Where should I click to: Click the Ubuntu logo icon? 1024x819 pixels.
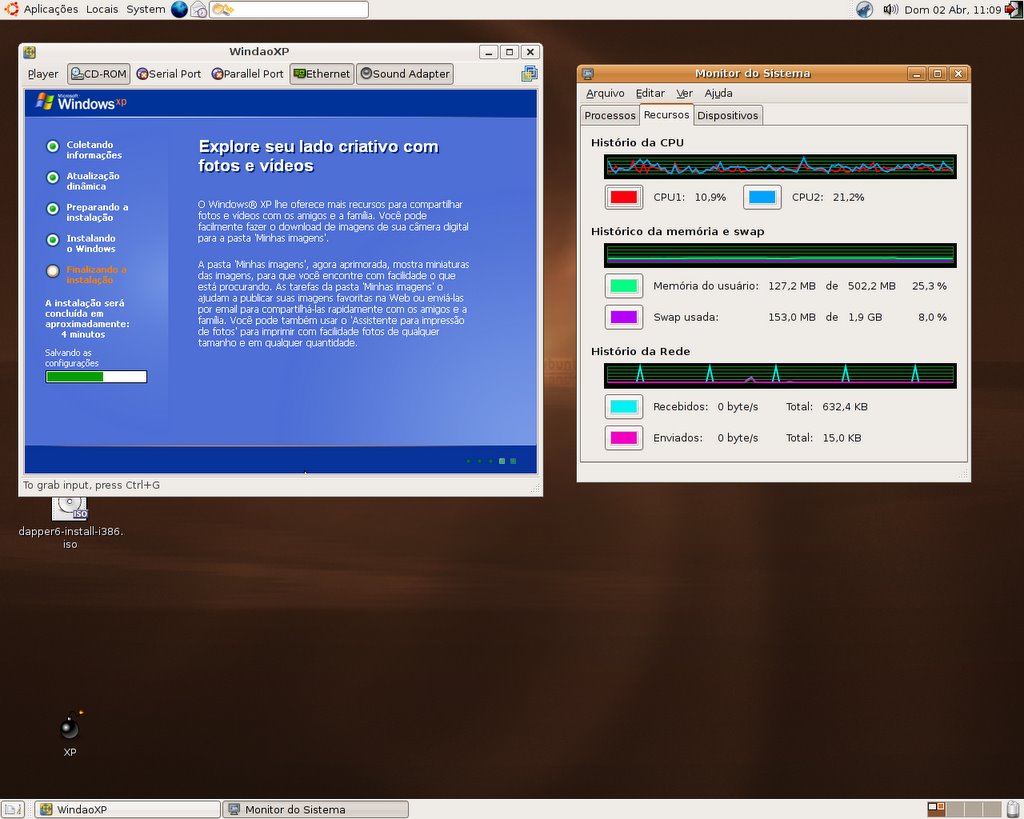[x=11, y=9]
